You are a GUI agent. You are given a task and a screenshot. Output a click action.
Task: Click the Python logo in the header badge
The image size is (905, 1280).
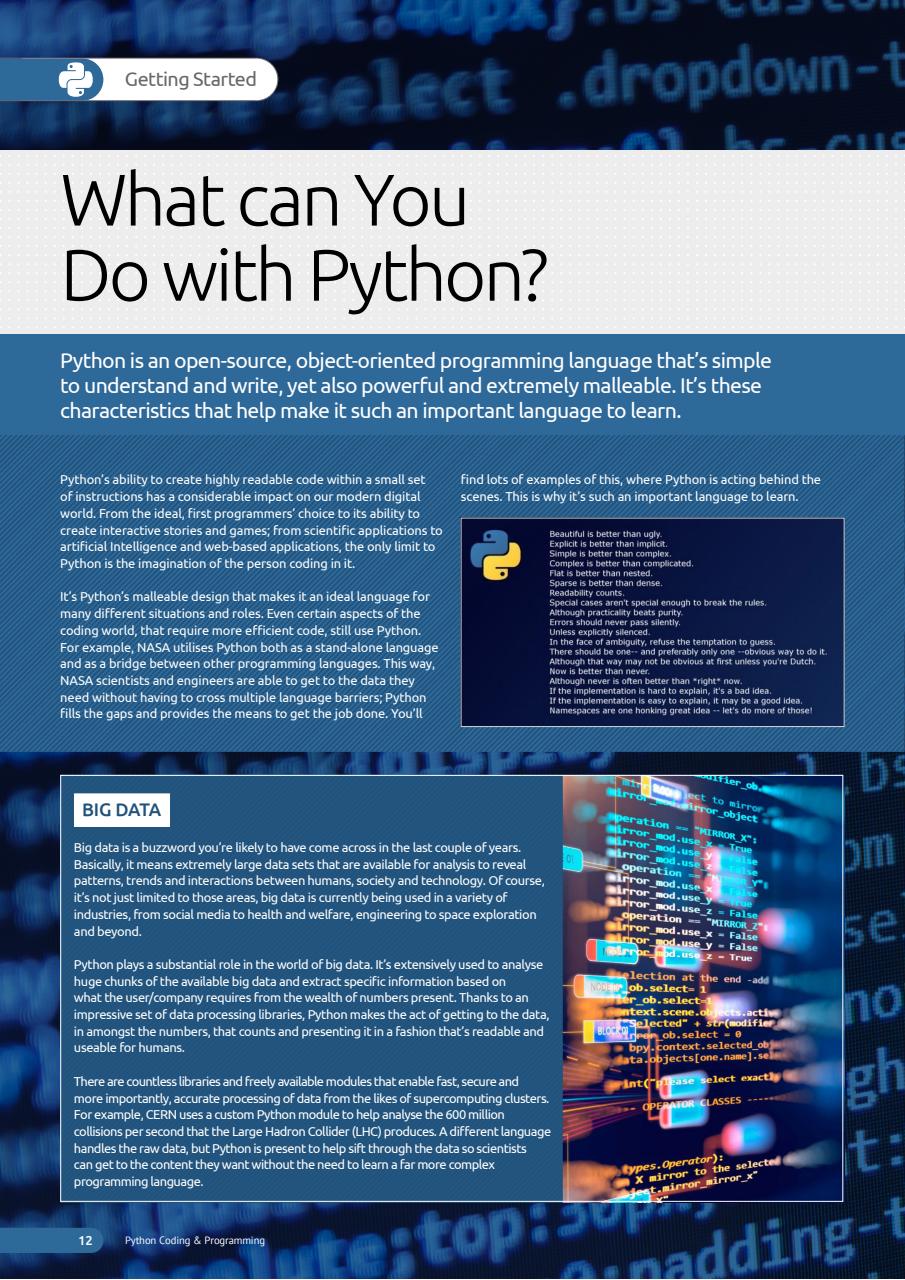[x=75, y=77]
